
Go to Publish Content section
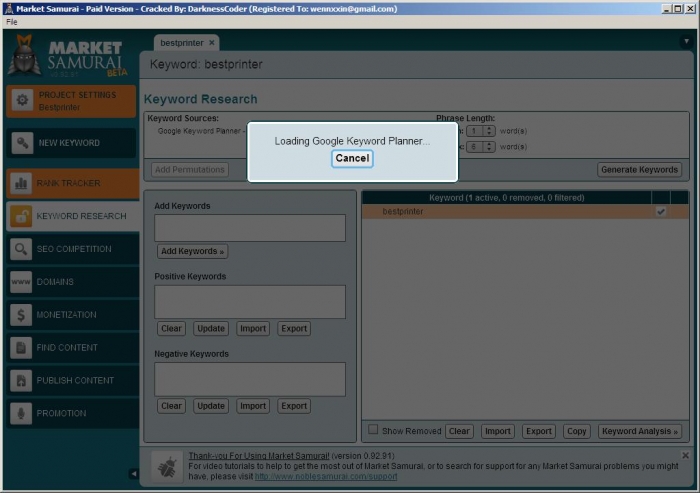pos(72,380)
